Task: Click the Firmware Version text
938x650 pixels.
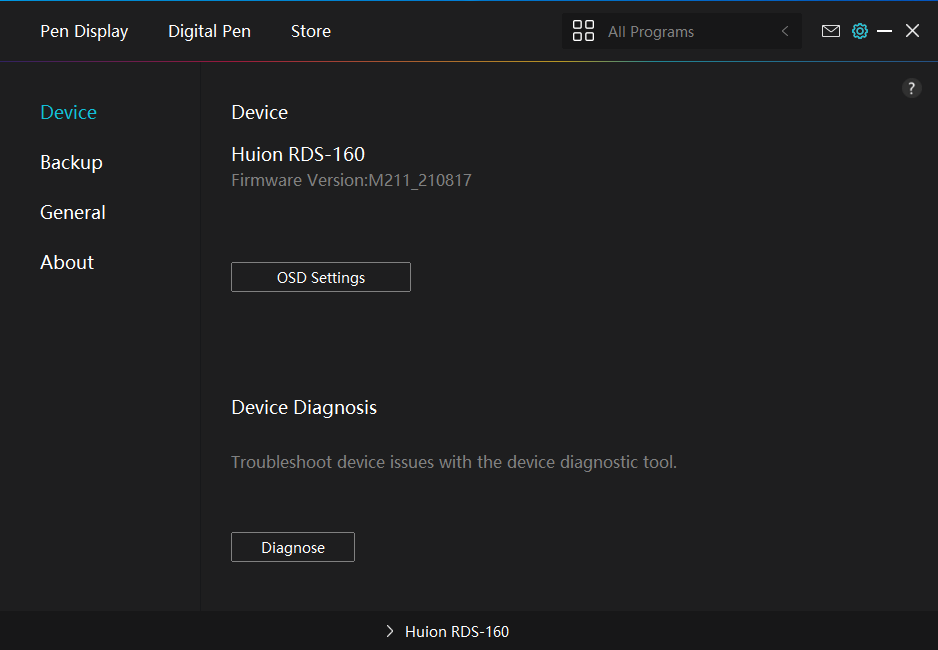Action: point(351,181)
